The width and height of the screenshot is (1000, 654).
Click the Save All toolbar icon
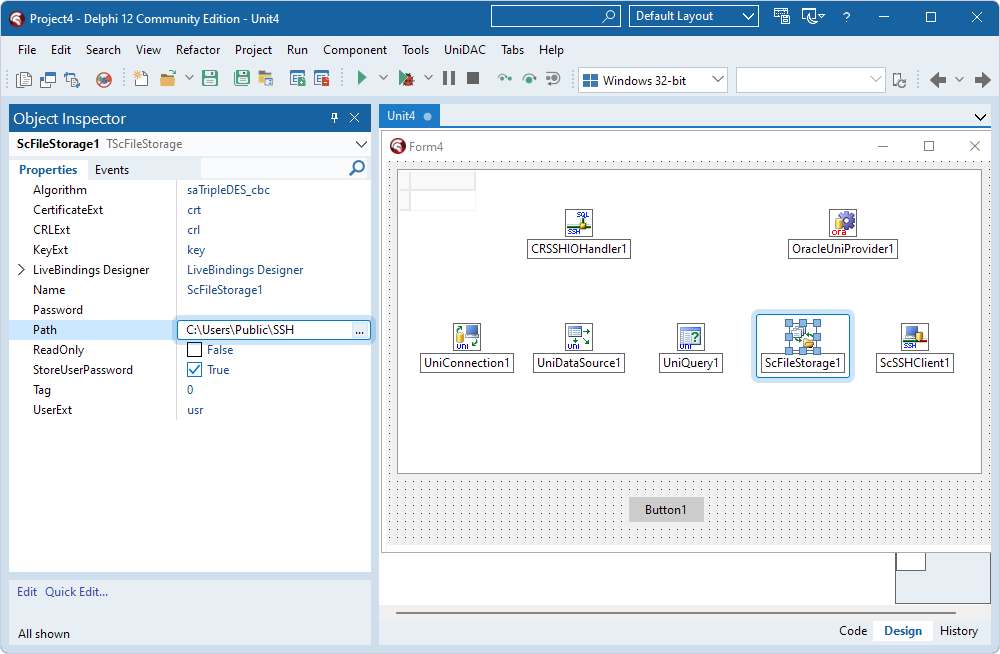pyautogui.click(x=242, y=77)
